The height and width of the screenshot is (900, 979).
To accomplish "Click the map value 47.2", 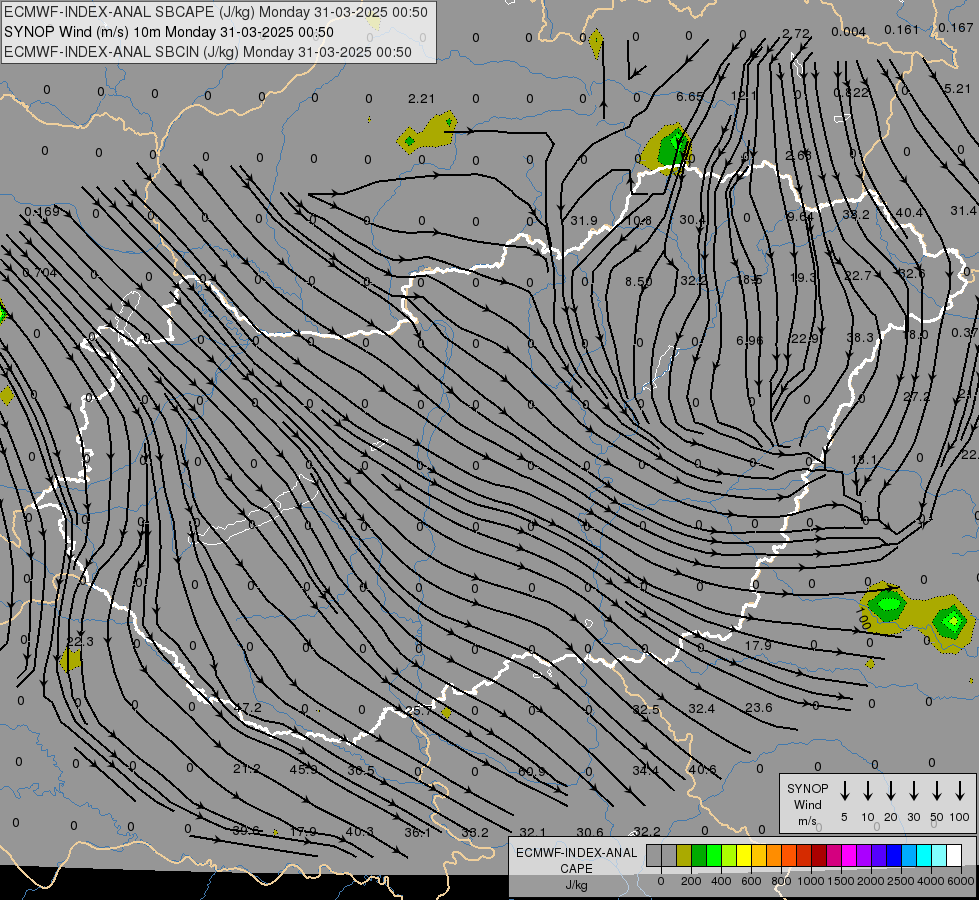I will 247,708.
